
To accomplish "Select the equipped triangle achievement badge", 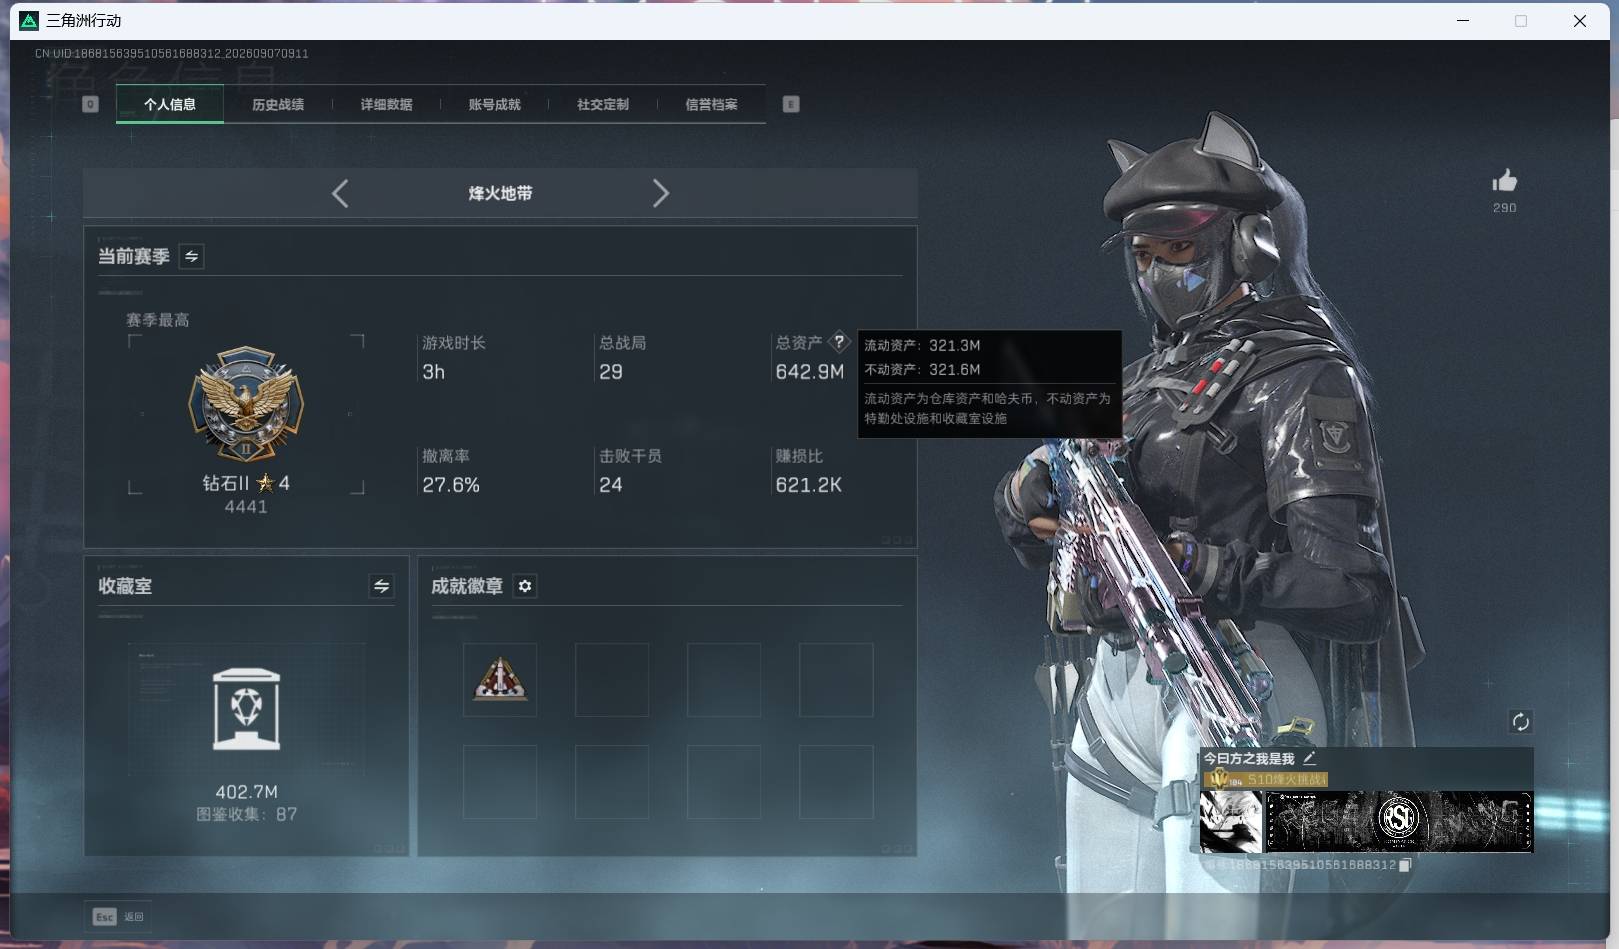I will coord(500,680).
